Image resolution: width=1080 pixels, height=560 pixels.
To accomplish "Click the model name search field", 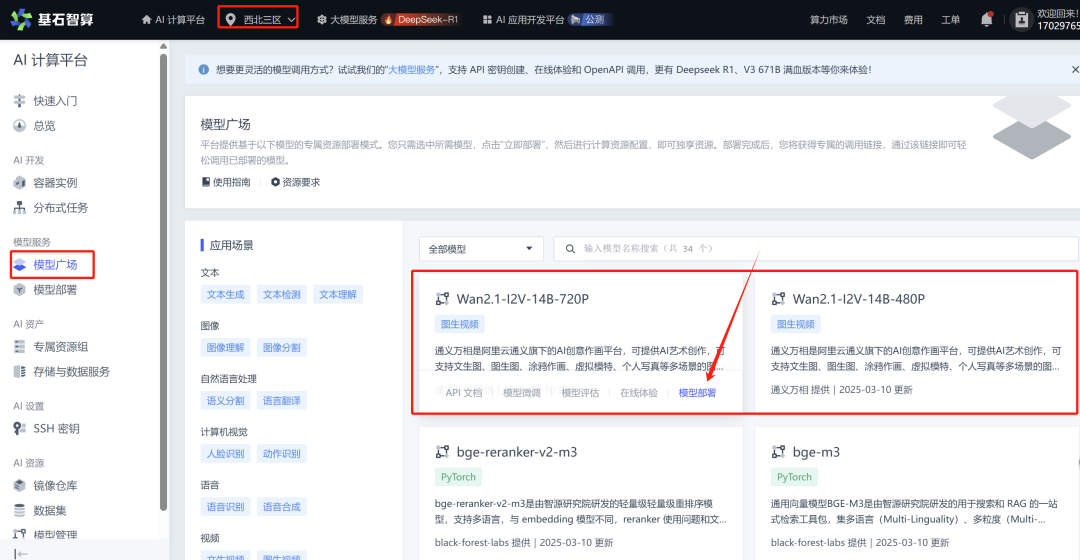I will (816, 249).
